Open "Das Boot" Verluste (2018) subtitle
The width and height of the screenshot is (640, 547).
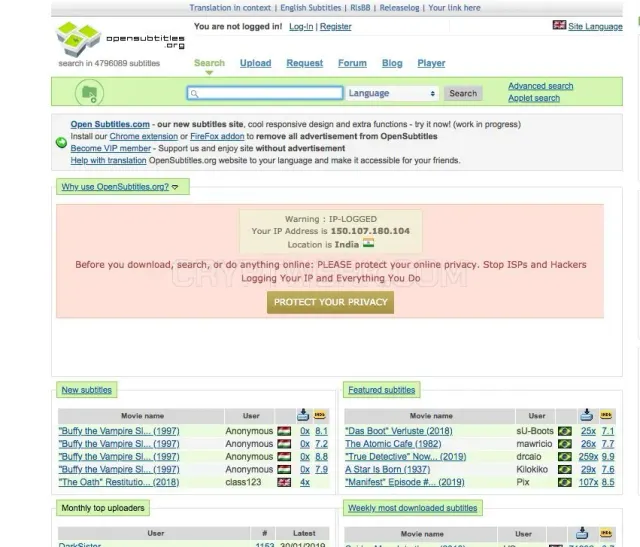[x=399, y=431]
